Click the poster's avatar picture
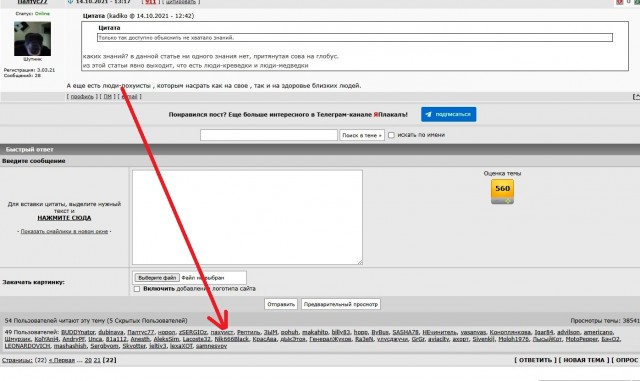Image resolution: width=640 pixels, height=381 pixels. 33,39
